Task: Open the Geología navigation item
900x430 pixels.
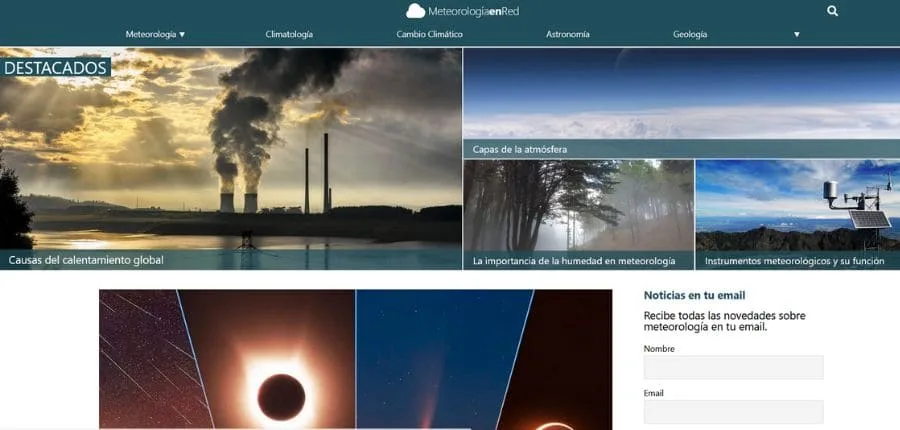Action: pyautogui.click(x=690, y=34)
